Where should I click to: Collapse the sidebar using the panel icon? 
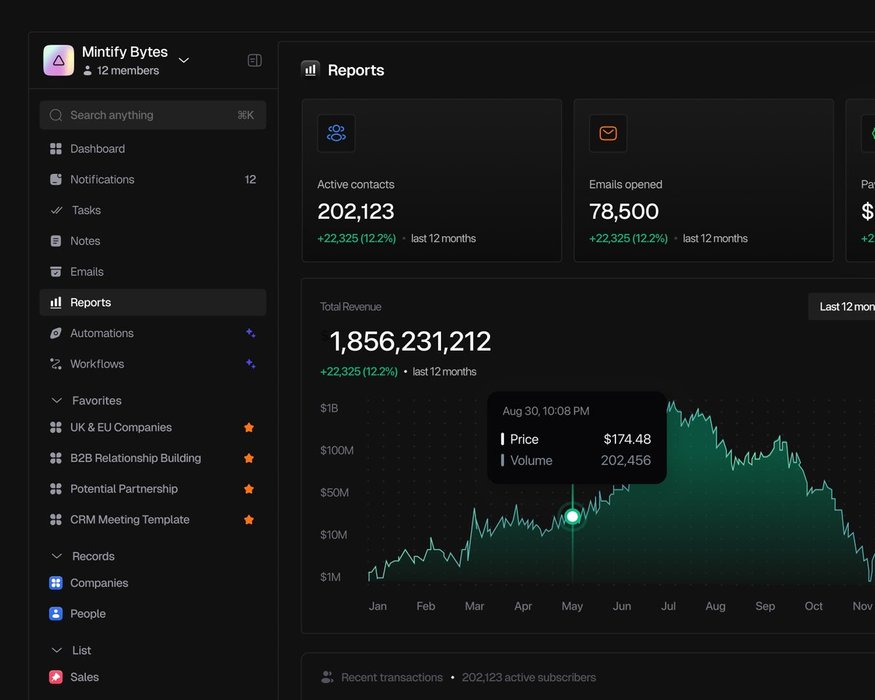pyautogui.click(x=254, y=60)
